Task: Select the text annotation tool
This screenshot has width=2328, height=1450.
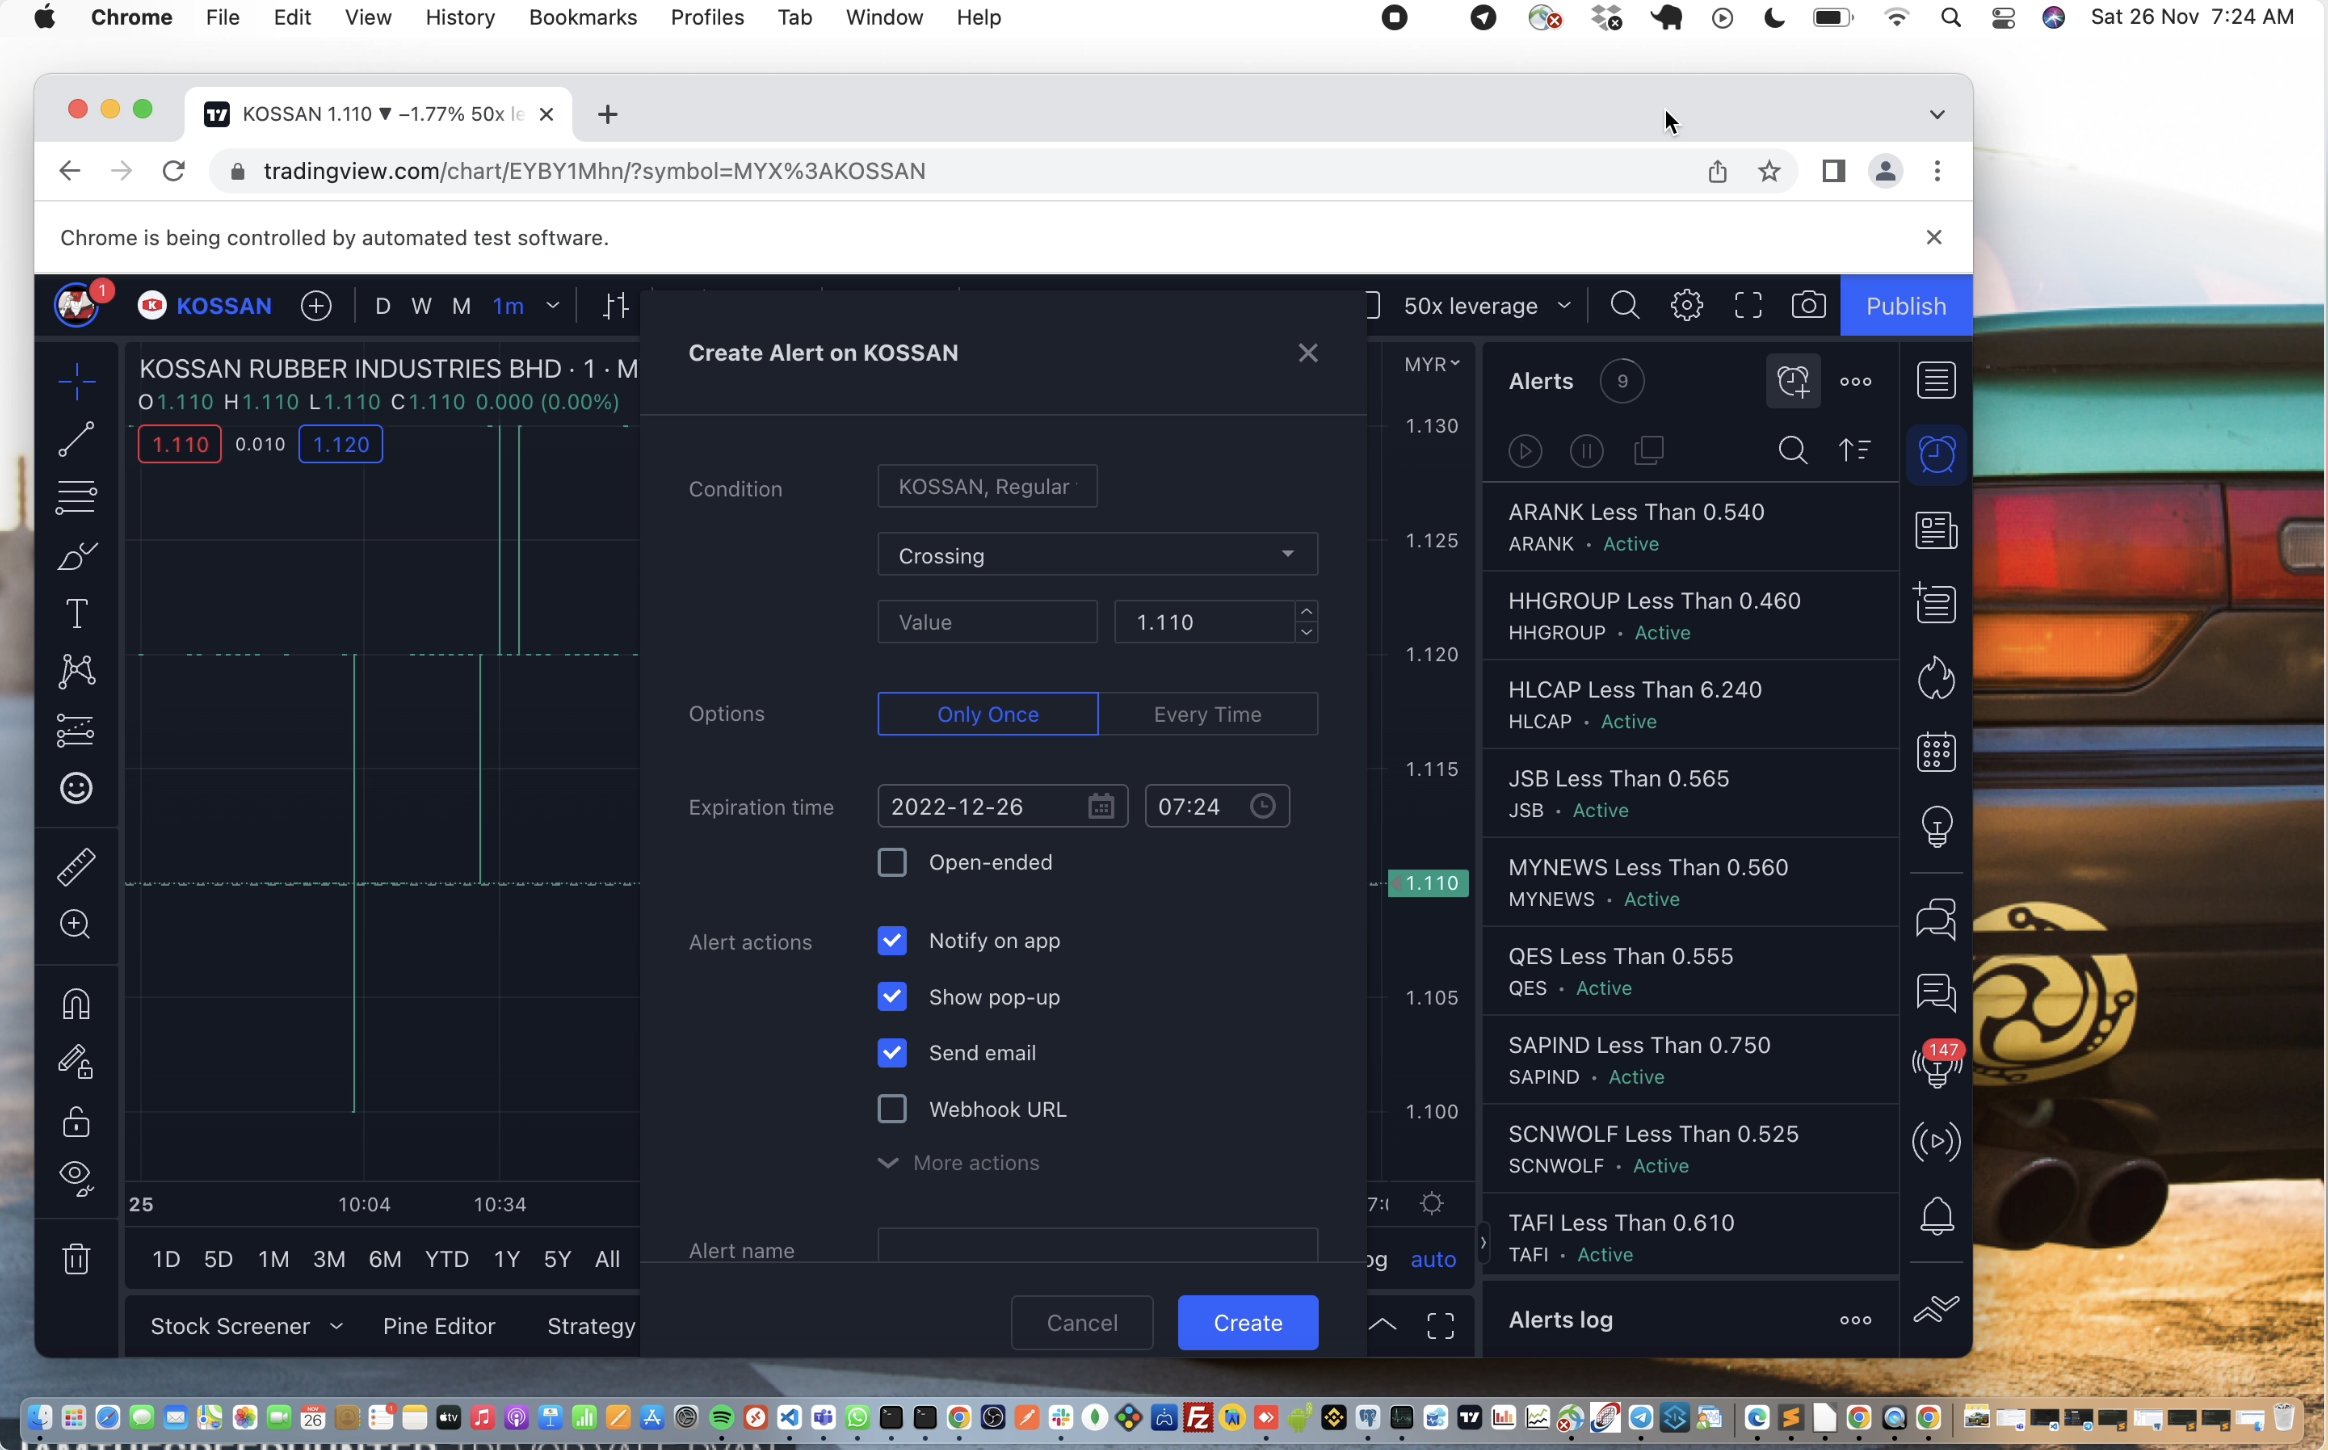Action: click(x=76, y=613)
